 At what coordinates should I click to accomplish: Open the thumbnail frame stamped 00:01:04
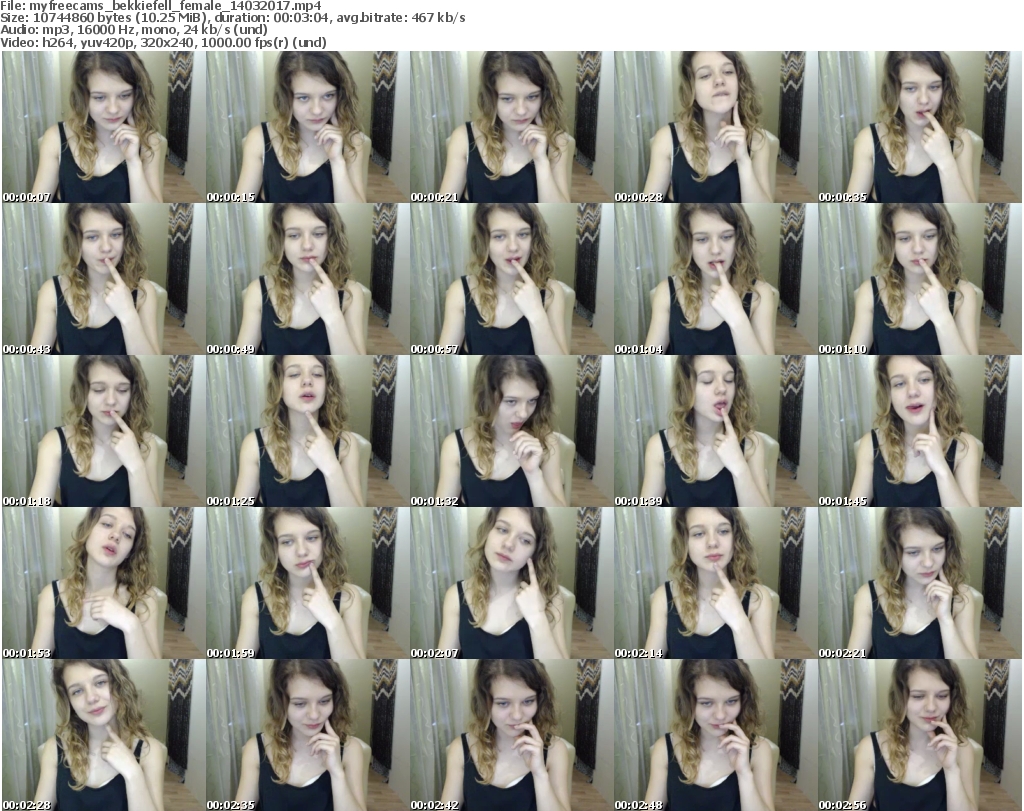pos(715,279)
